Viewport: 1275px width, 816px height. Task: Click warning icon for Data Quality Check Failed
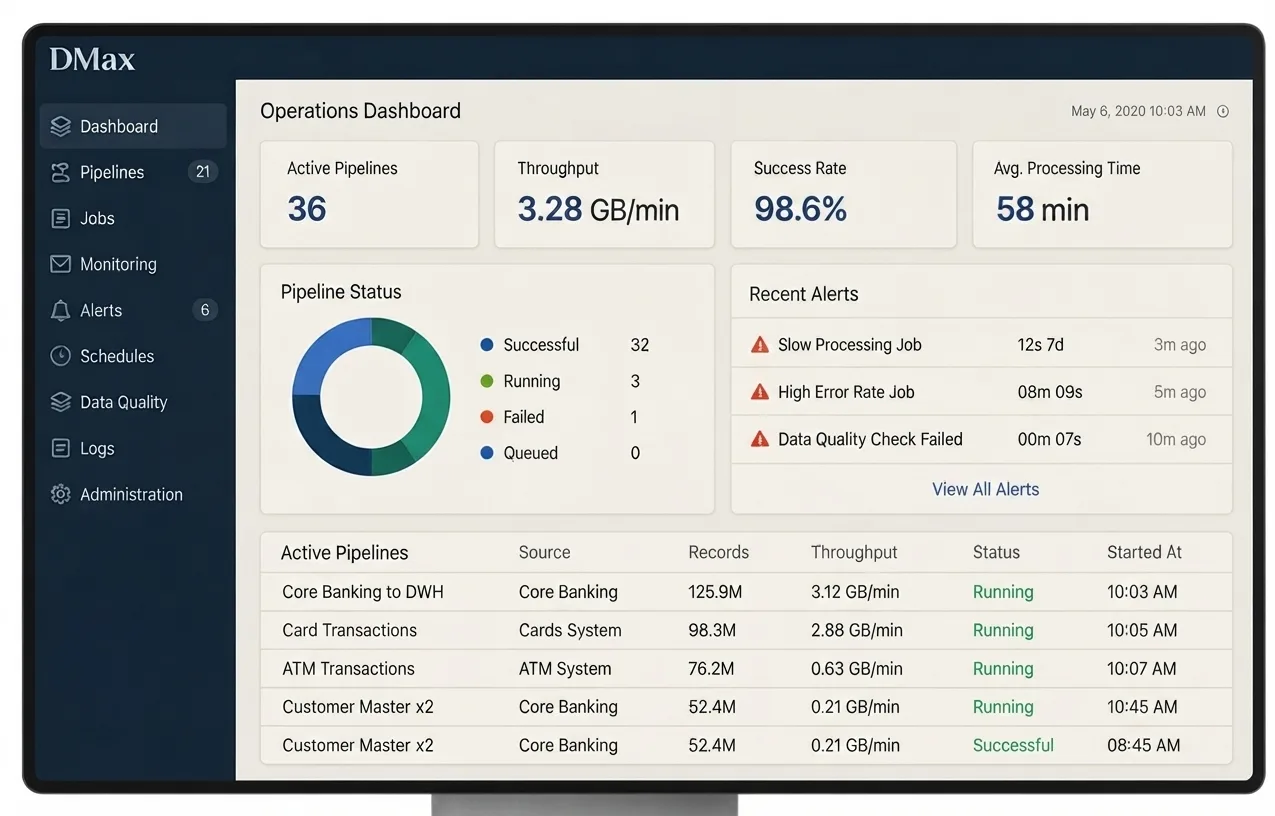tap(760, 439)
